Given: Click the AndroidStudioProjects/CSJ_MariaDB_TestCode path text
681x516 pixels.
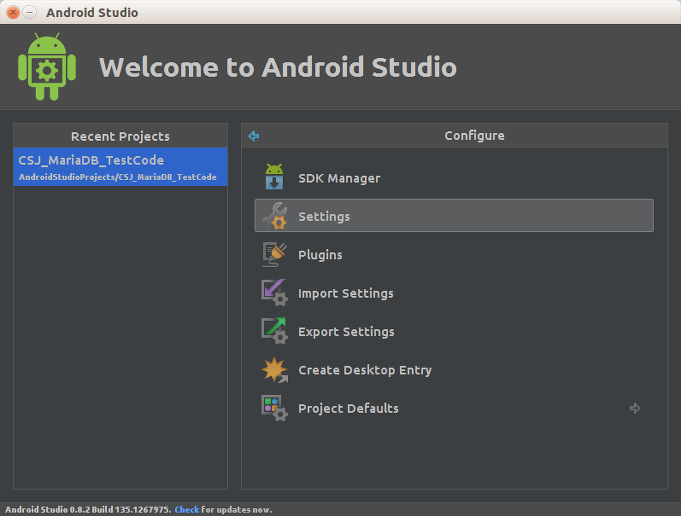Looking at the screenshot, I should (x=117, y=177).
